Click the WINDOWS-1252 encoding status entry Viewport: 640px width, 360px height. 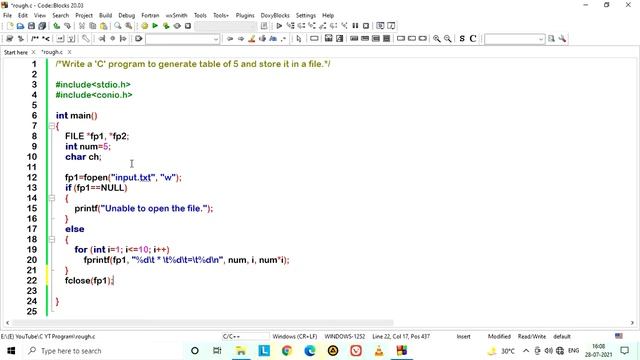pos(344,336)
